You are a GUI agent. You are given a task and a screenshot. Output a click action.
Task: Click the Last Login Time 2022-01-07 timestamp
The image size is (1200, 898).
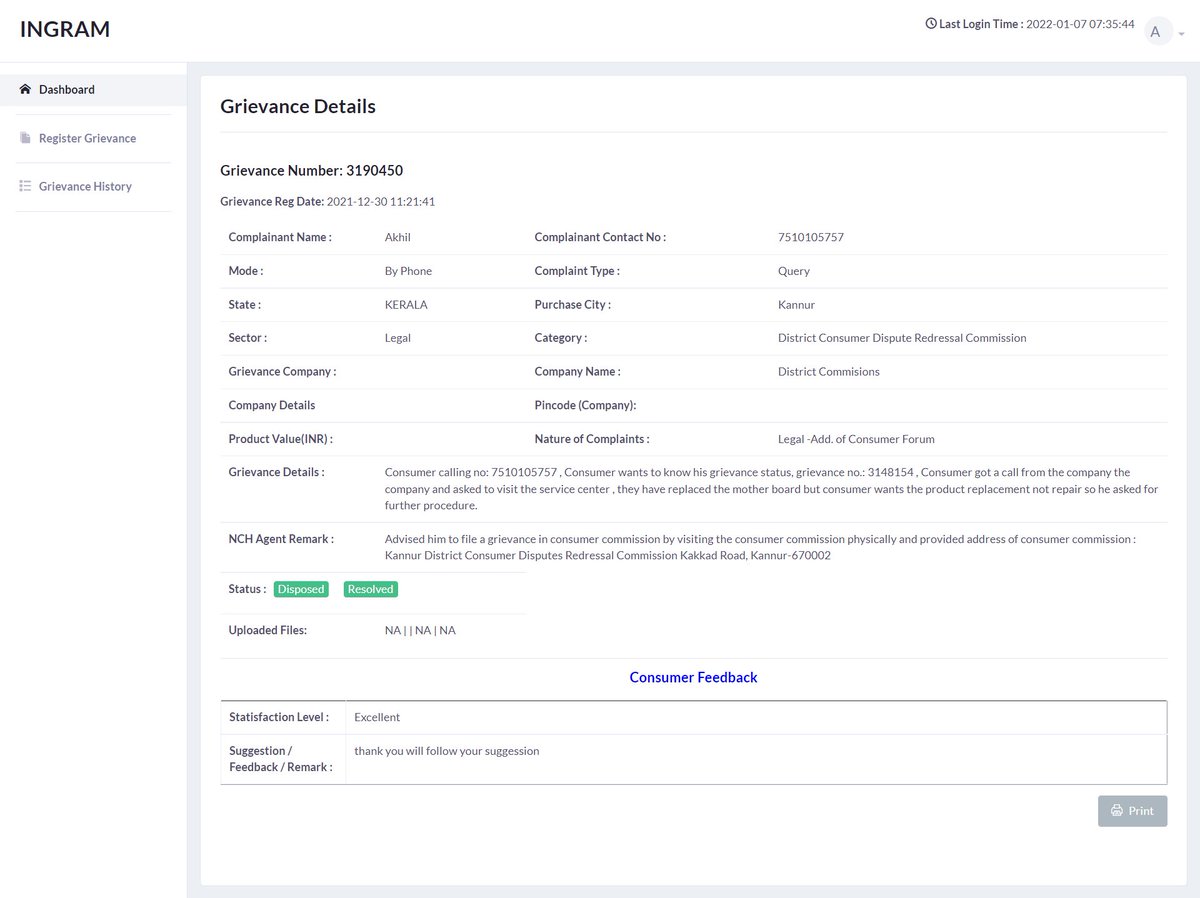coord(1080,24)
